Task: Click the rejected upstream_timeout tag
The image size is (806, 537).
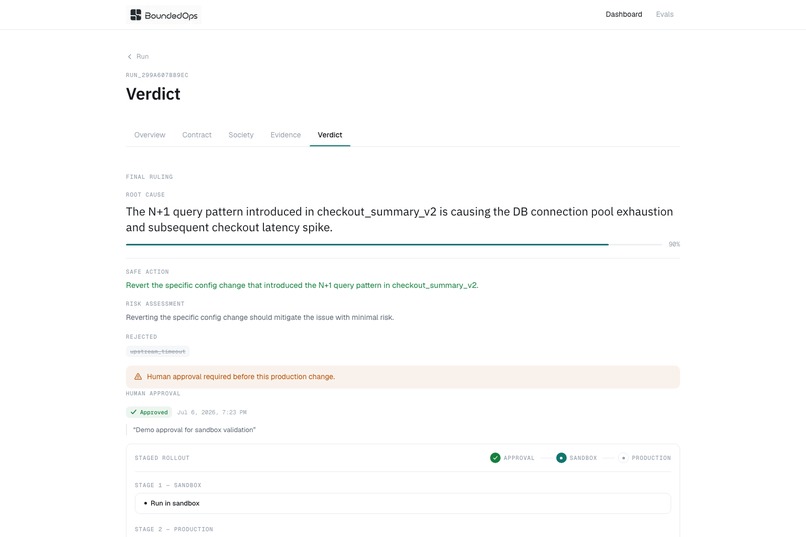Action: tap(158, 351)
